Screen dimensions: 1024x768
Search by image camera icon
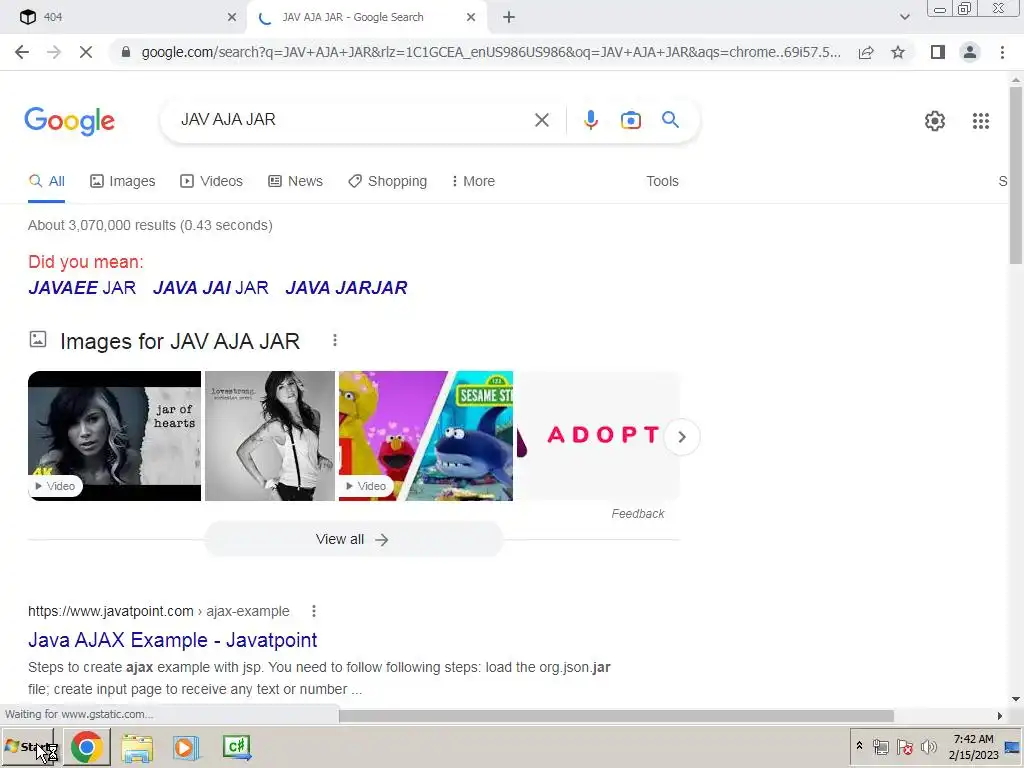pyautogui.click(x=630, y=120)
